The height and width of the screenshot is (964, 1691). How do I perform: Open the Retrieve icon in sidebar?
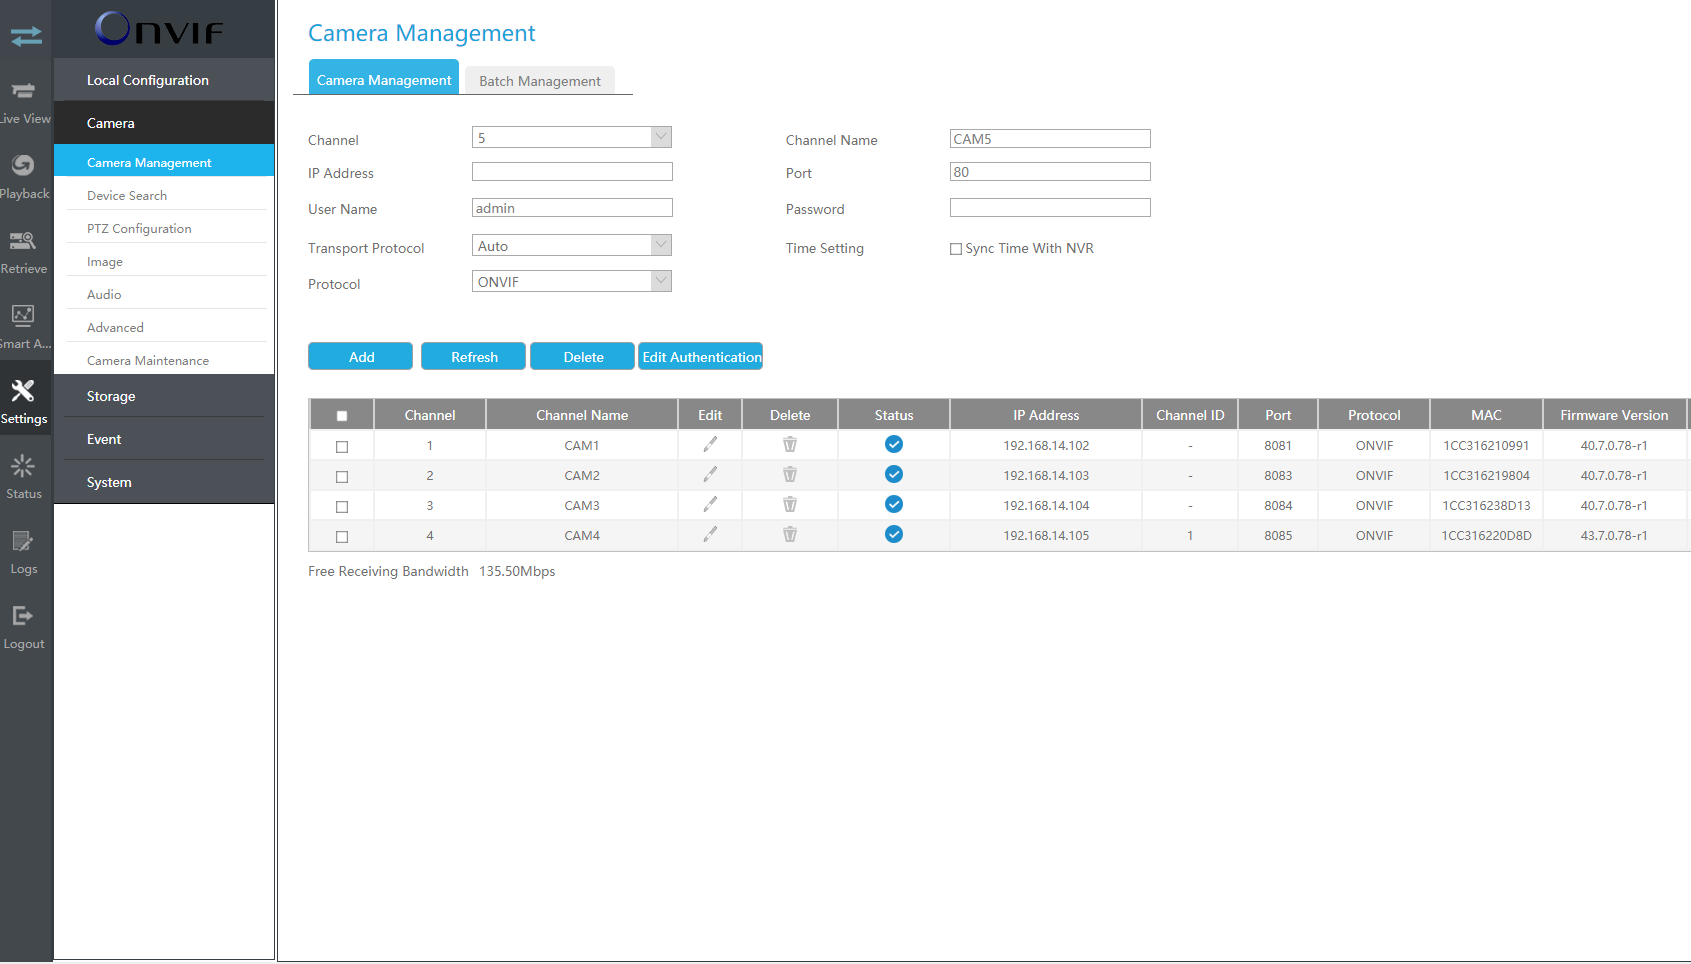click(23, 241)
